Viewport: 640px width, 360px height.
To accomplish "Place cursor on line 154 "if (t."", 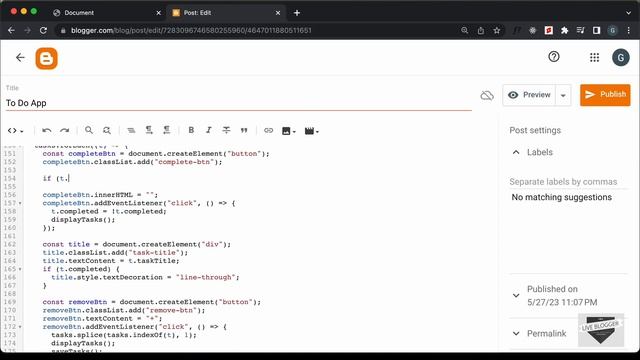I will (x=56, y=178).
